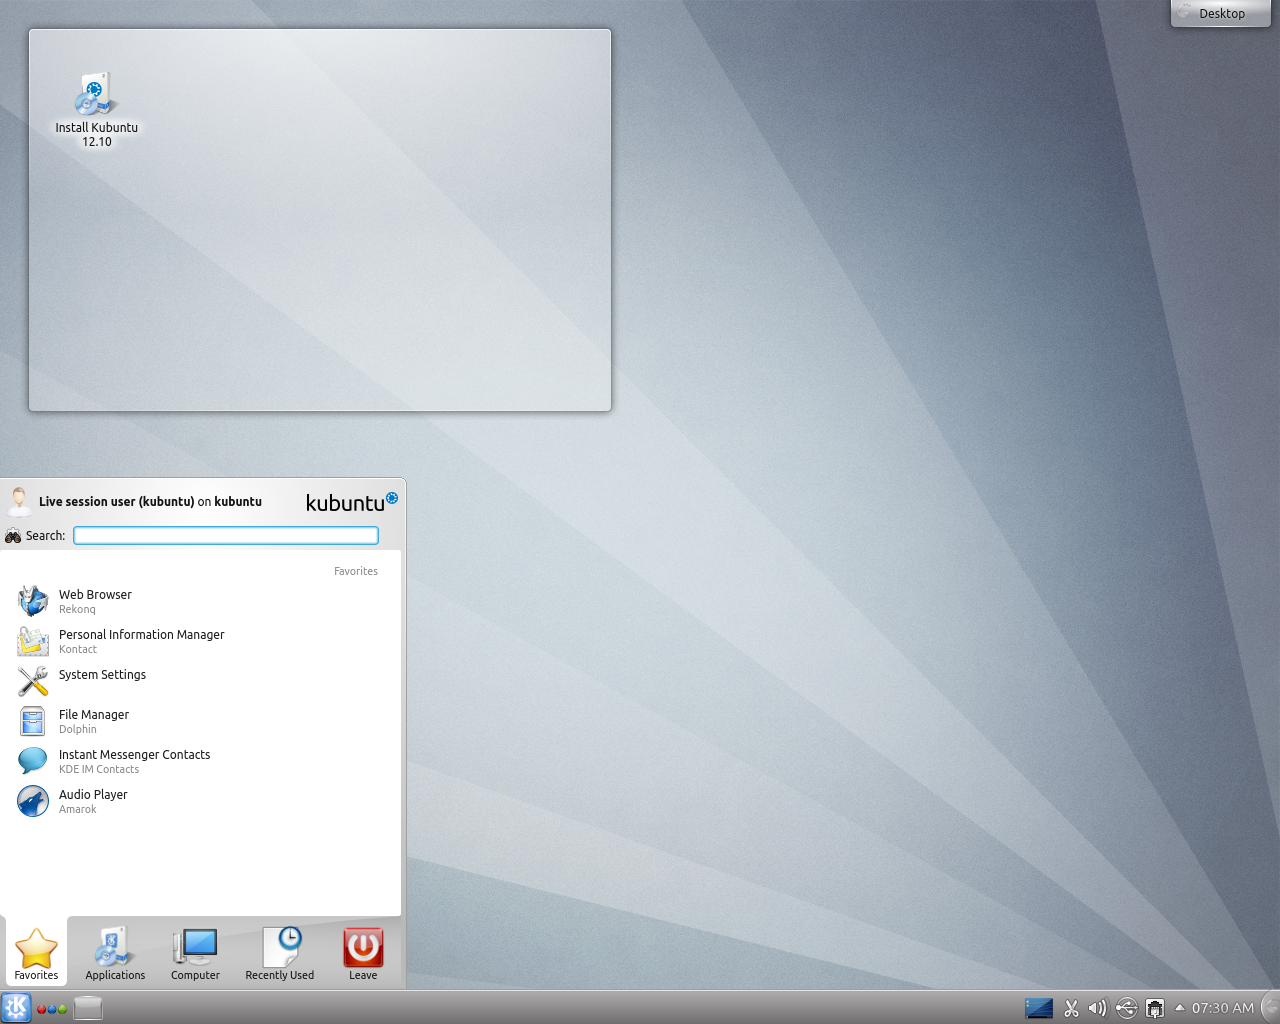This screenshot has width=1280, height=1024.
Task: Open the Rekonq Web Browser
Action: click(95, 600)
